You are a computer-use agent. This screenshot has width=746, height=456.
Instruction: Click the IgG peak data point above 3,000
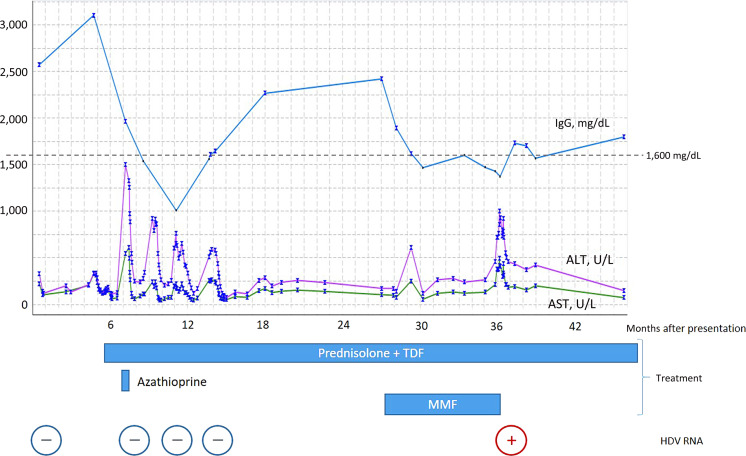point(94,15)
